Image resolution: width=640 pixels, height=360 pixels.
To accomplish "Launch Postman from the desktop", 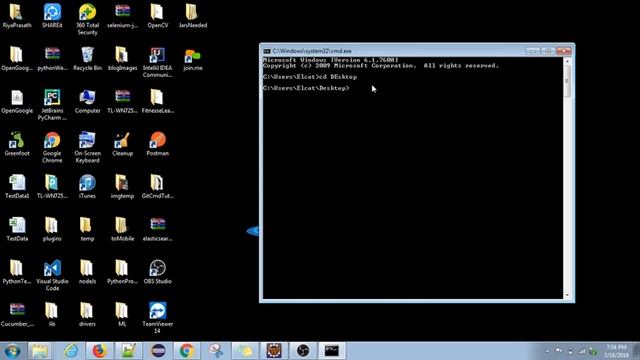I will pyautogui.click(x=158, y=144).
